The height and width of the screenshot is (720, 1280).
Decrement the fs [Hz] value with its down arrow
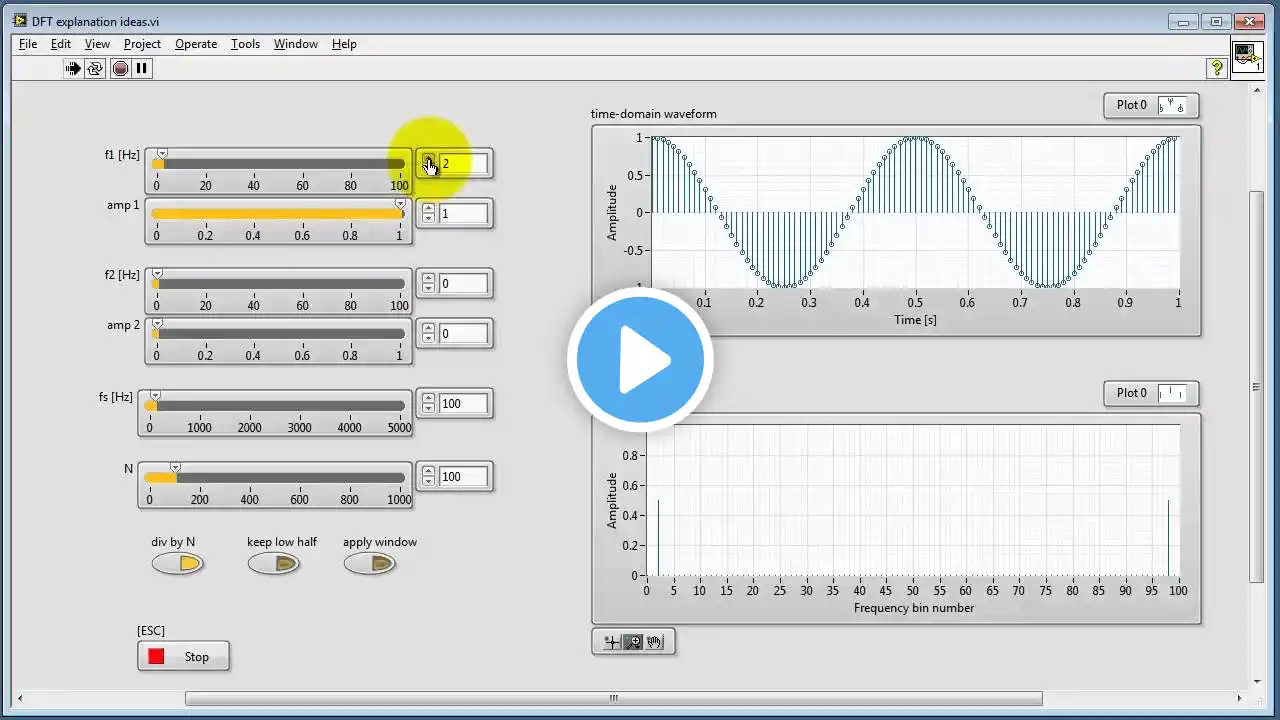428,408
